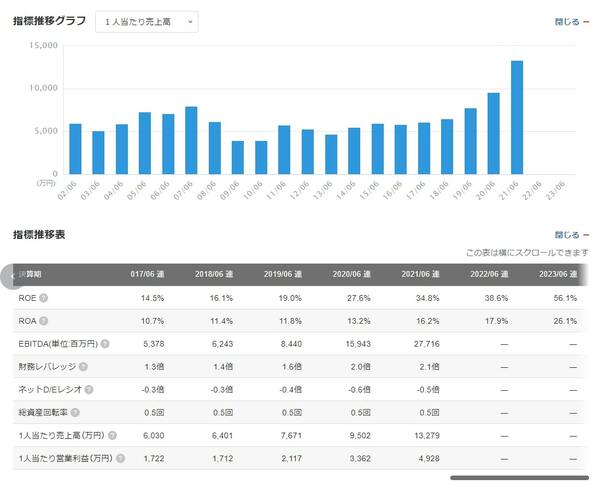This screenshot has width=600, height=483.
Task: Open the 1人当たり売上高 metric dropdown
Action: coord(146,22)
